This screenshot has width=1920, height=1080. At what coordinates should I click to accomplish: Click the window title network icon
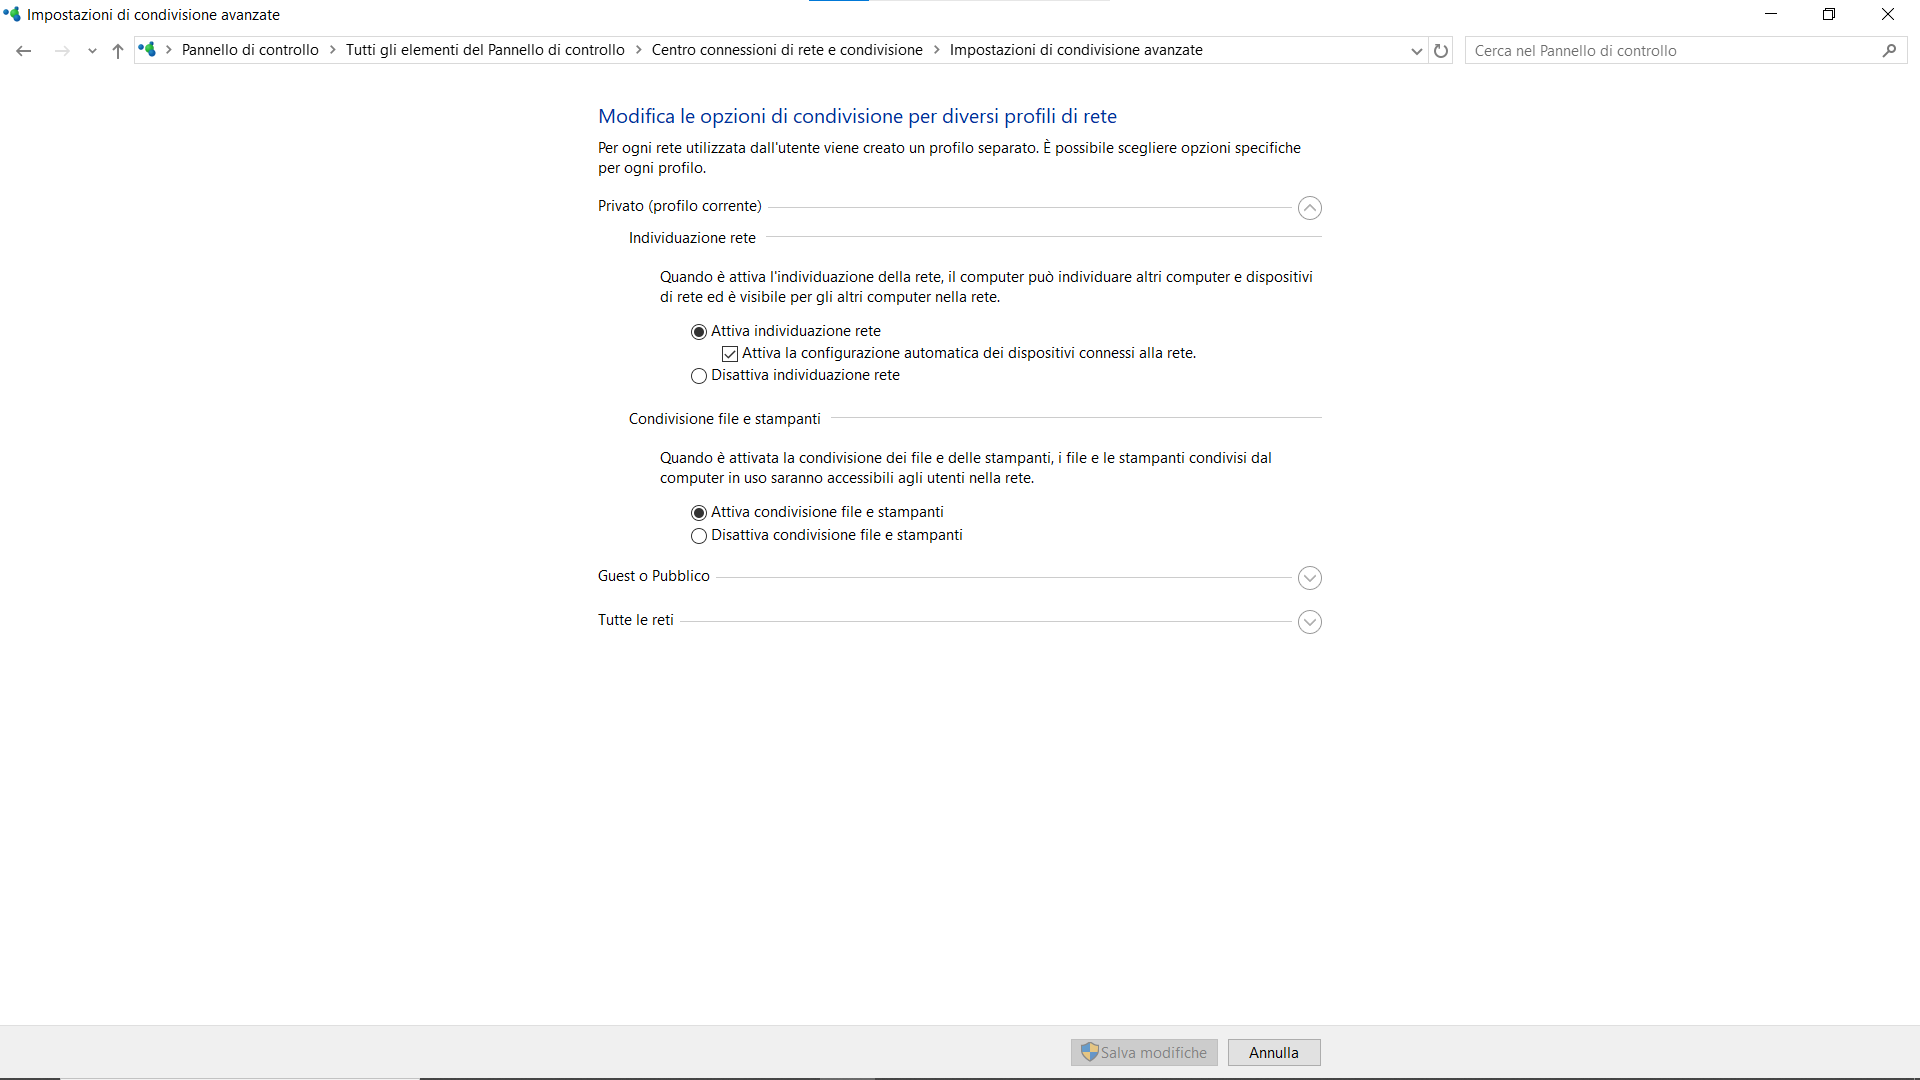pos(12,14)
